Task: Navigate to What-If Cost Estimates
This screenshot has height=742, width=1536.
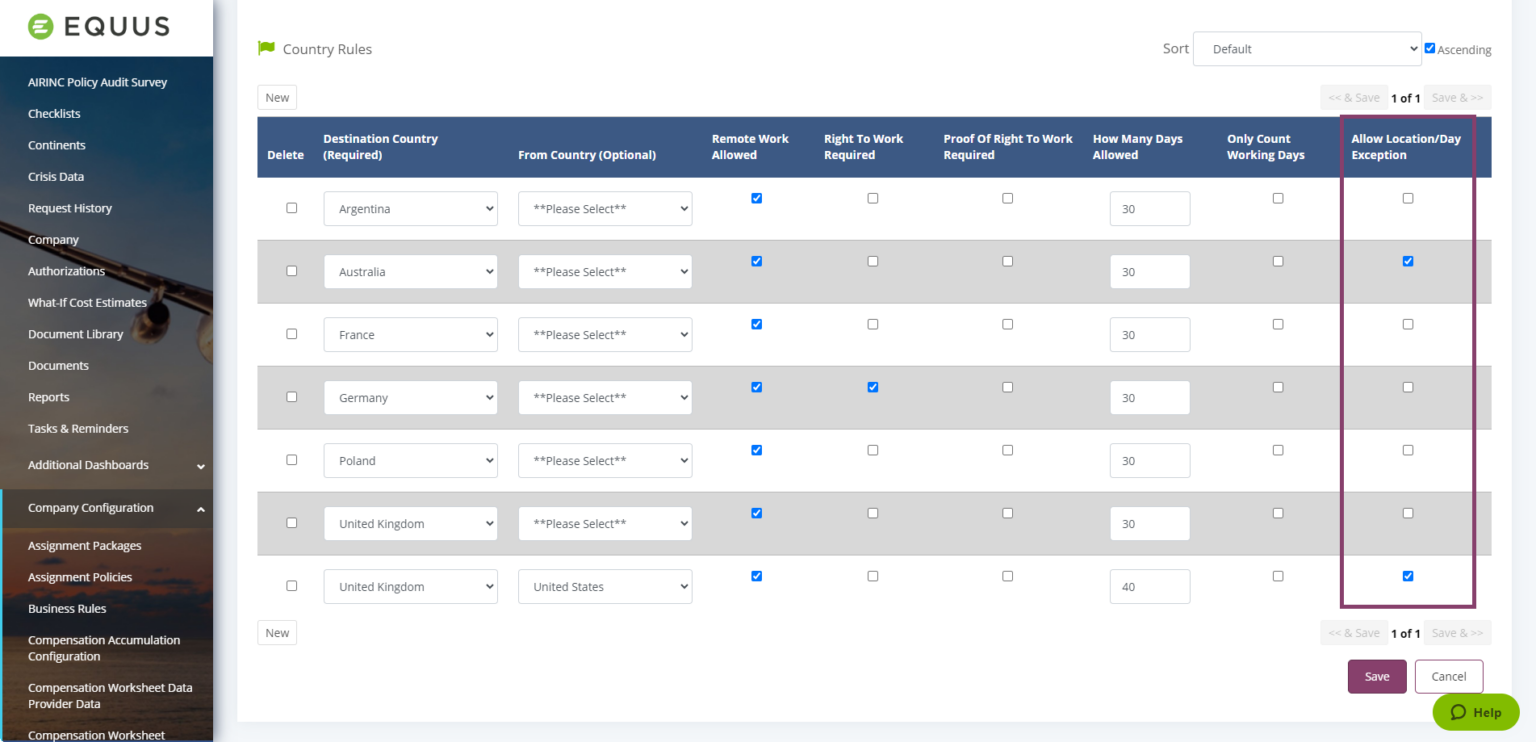Action: [87, 303]
